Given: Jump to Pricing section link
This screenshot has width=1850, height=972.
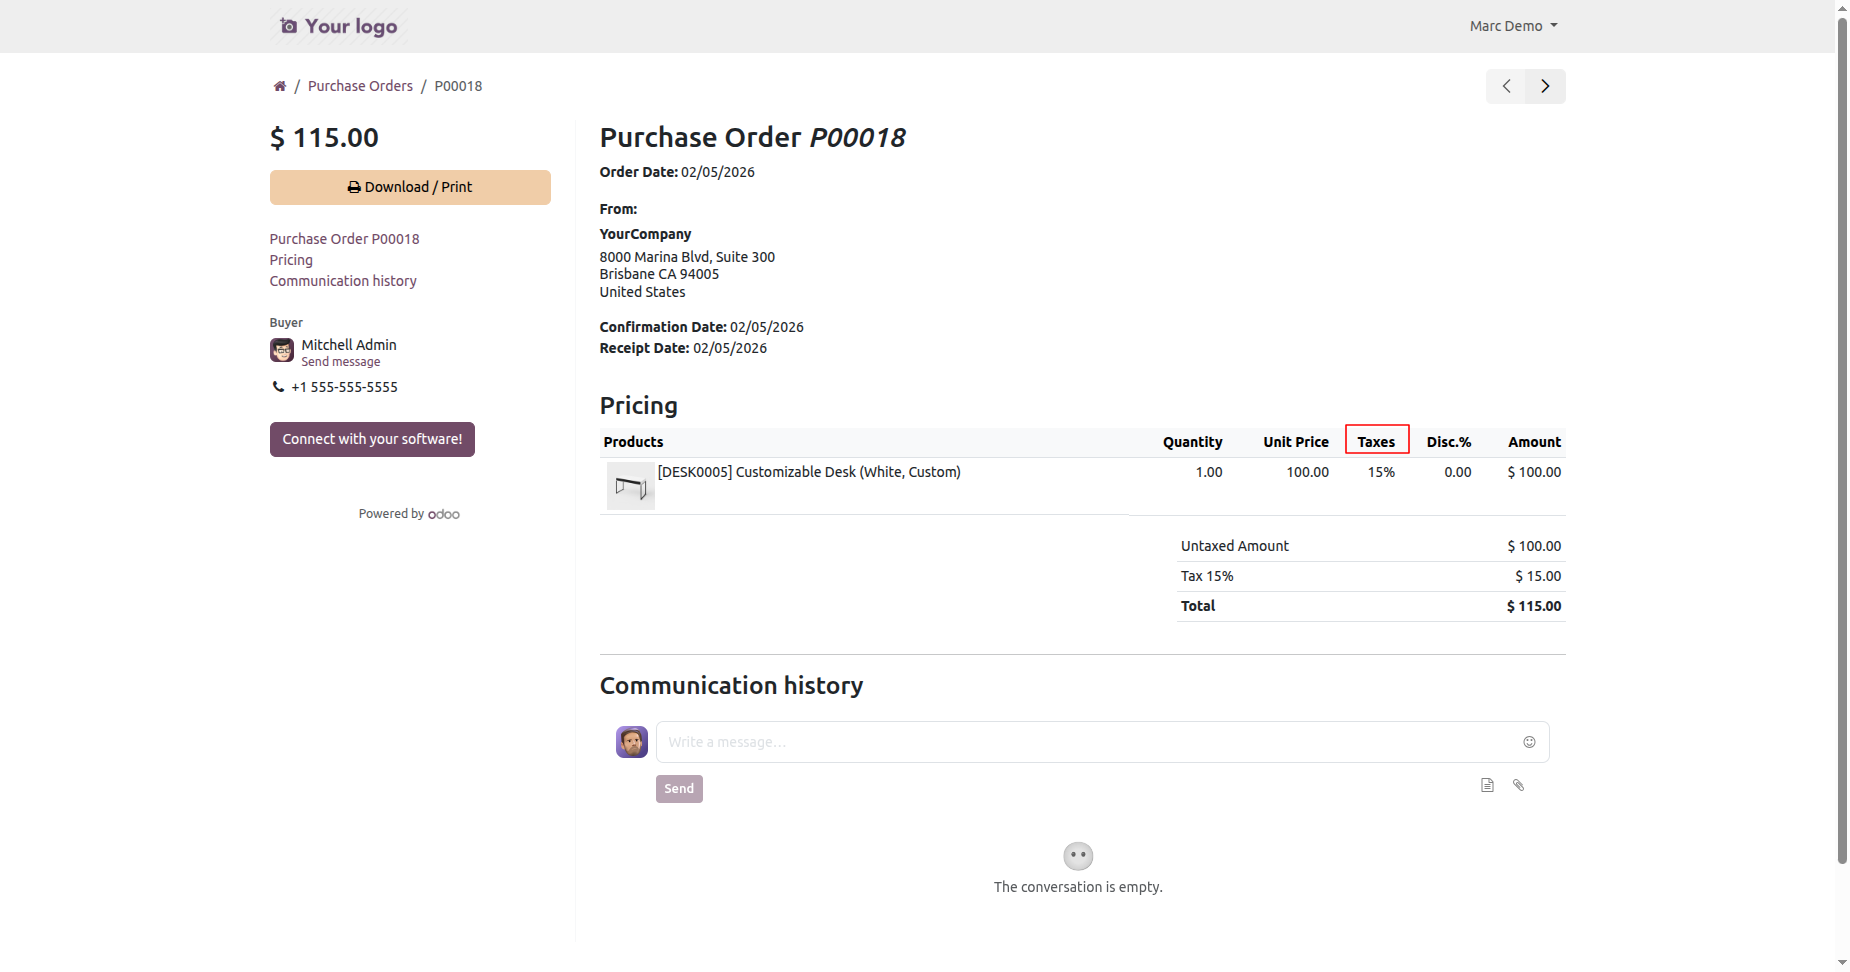Looking at the screenshot, I should pyautogui.click(x=291, y=260).
